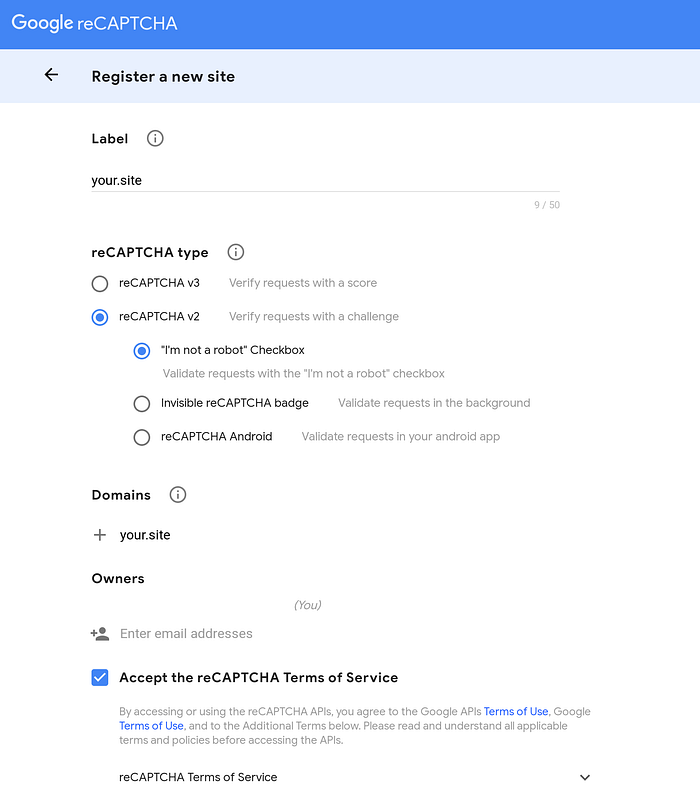Open the reCAPTCHA type info icon
The width and height of the screenshot is (700, 812).
coord(236,252)
